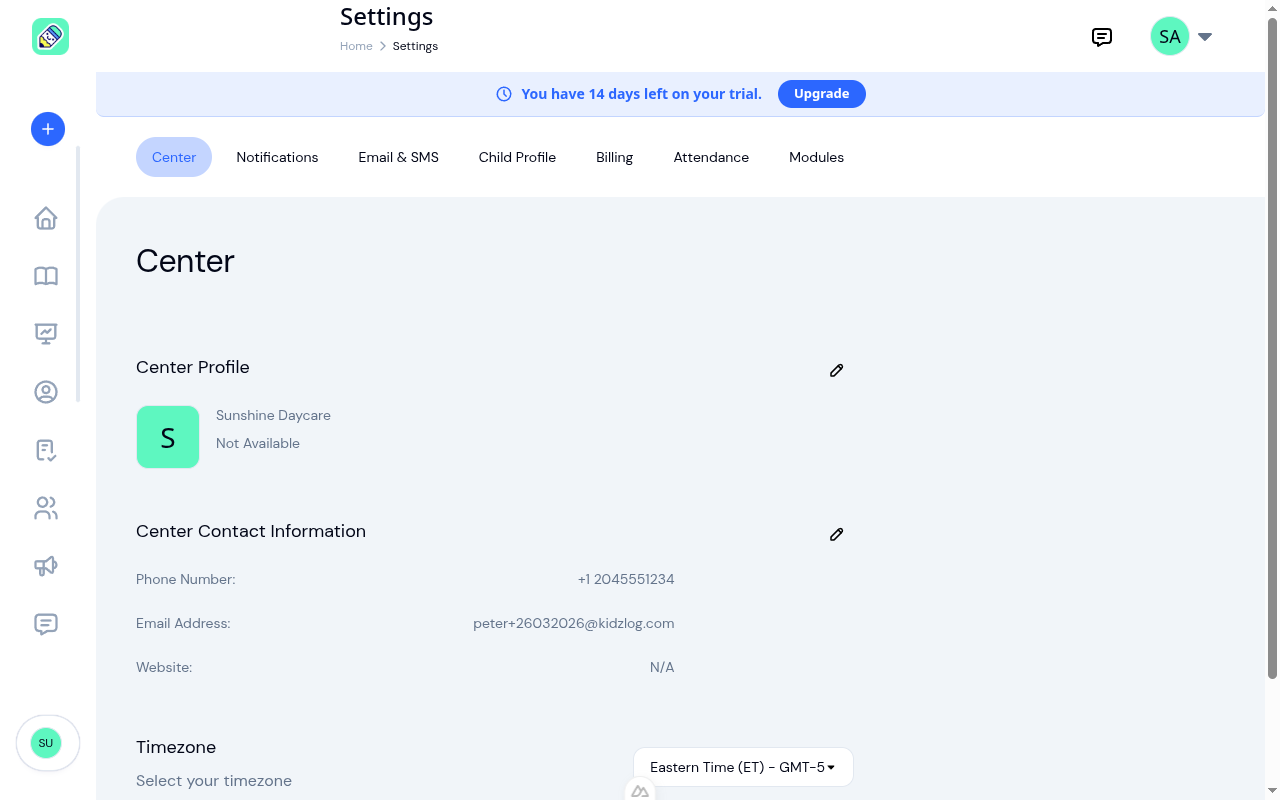Switch to the Email & SMS tab
Image resolution: width=1280 pixels, height=800 pixels.
click(399, 157)
